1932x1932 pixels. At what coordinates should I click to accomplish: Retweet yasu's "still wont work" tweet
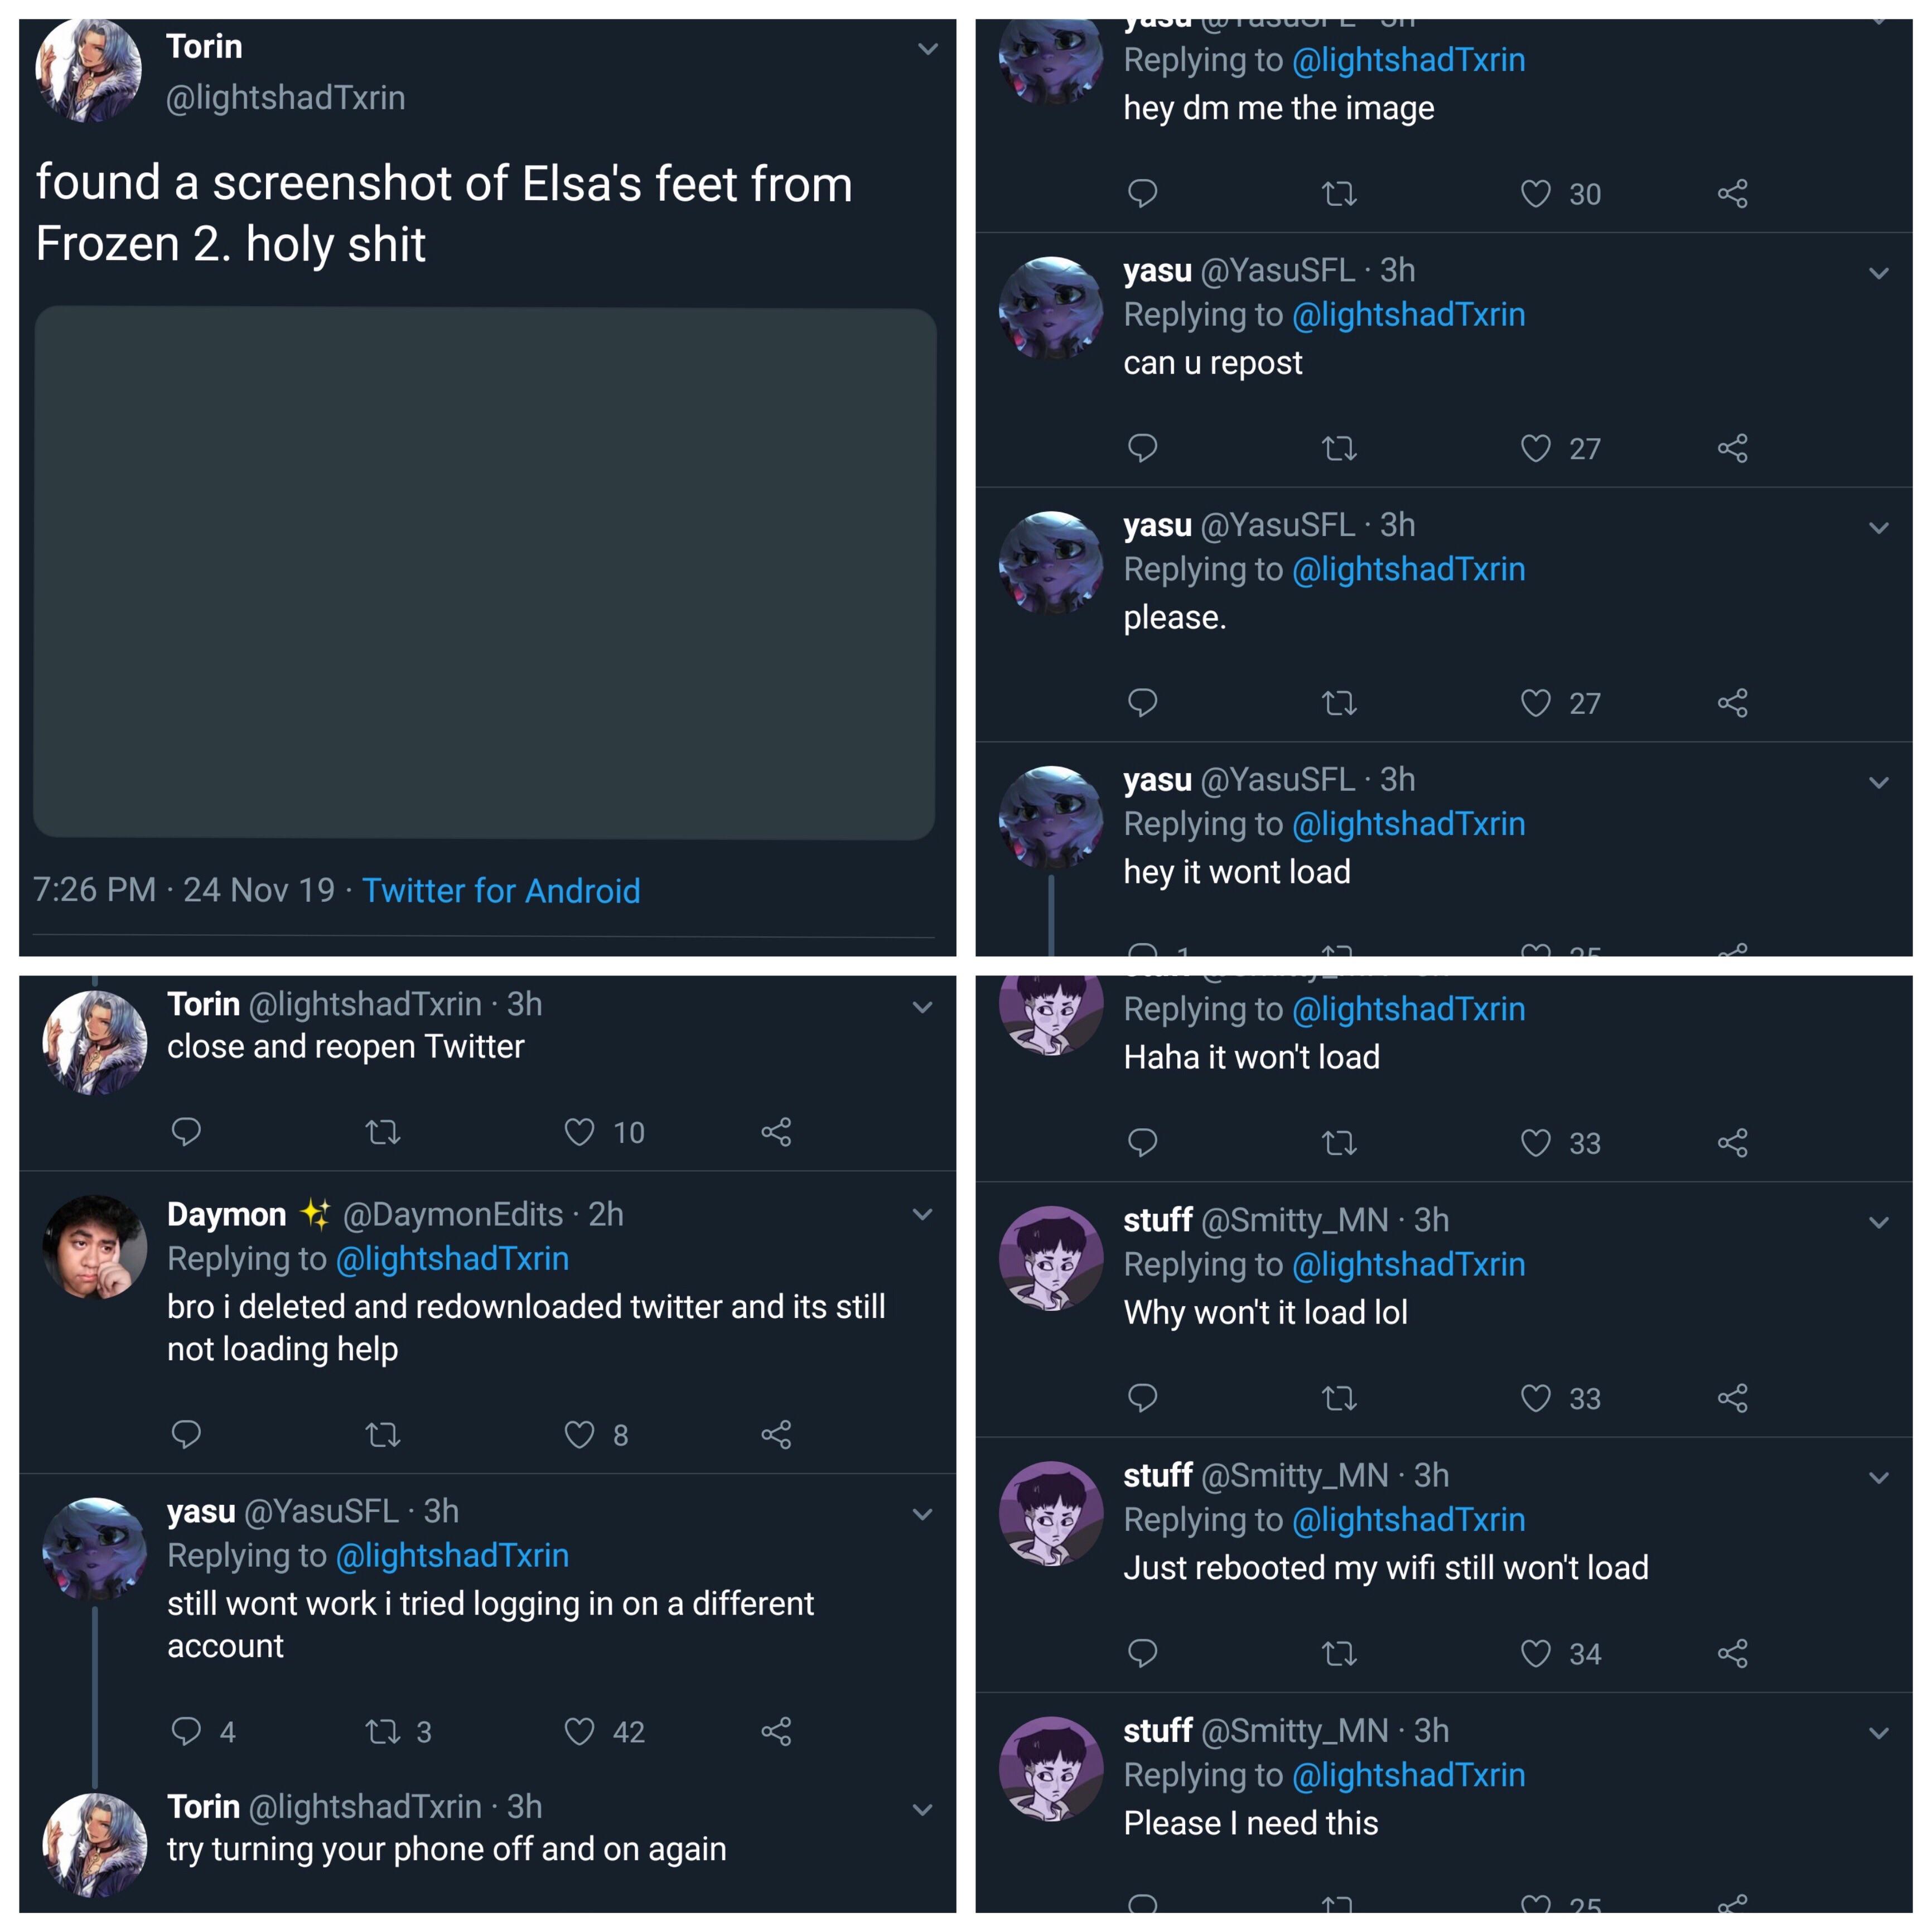point(383,1731)
